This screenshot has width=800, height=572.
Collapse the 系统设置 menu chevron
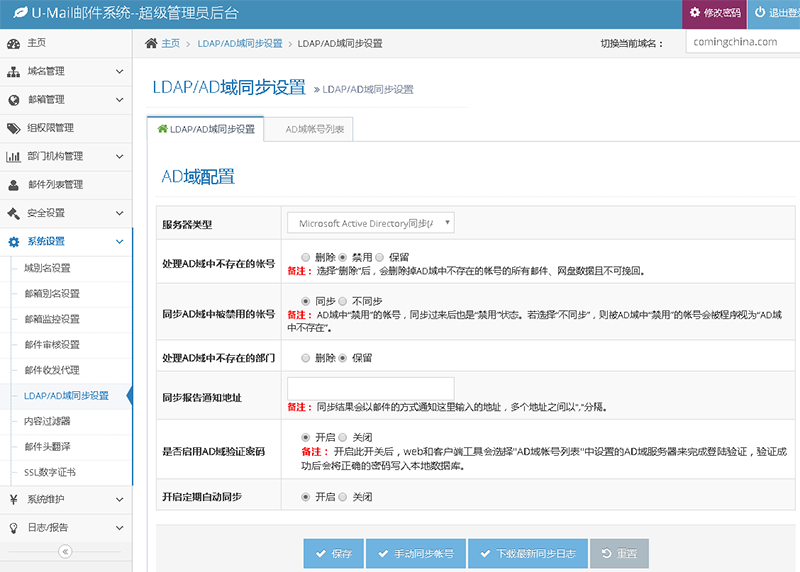(x=119, y=241)
